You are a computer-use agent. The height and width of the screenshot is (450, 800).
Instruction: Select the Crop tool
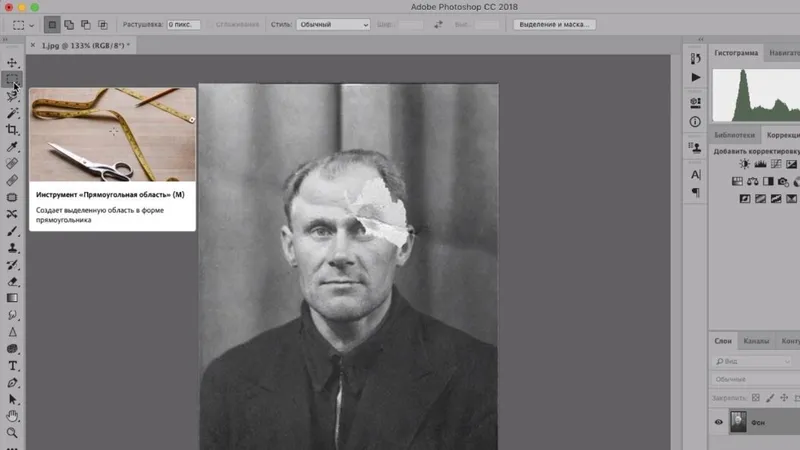tap(12, 130)
